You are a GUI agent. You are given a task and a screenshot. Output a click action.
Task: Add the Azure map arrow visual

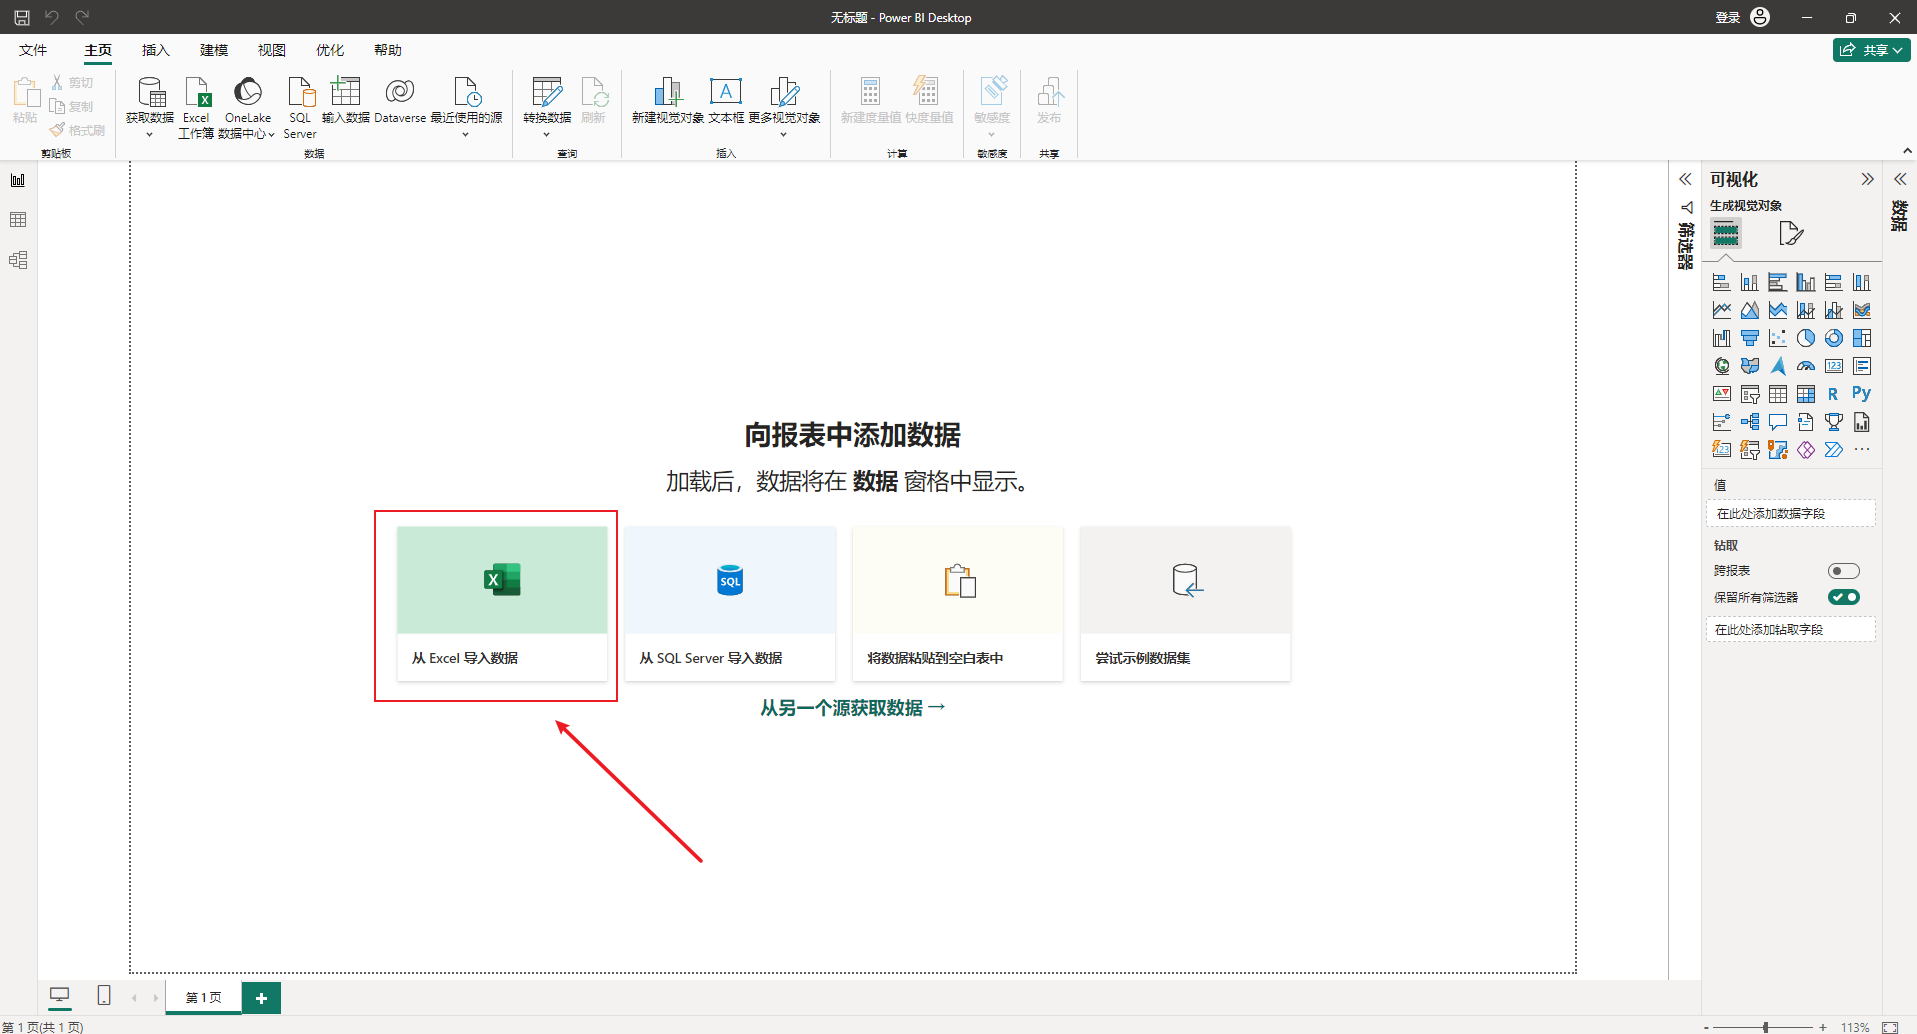point(1777,367)
